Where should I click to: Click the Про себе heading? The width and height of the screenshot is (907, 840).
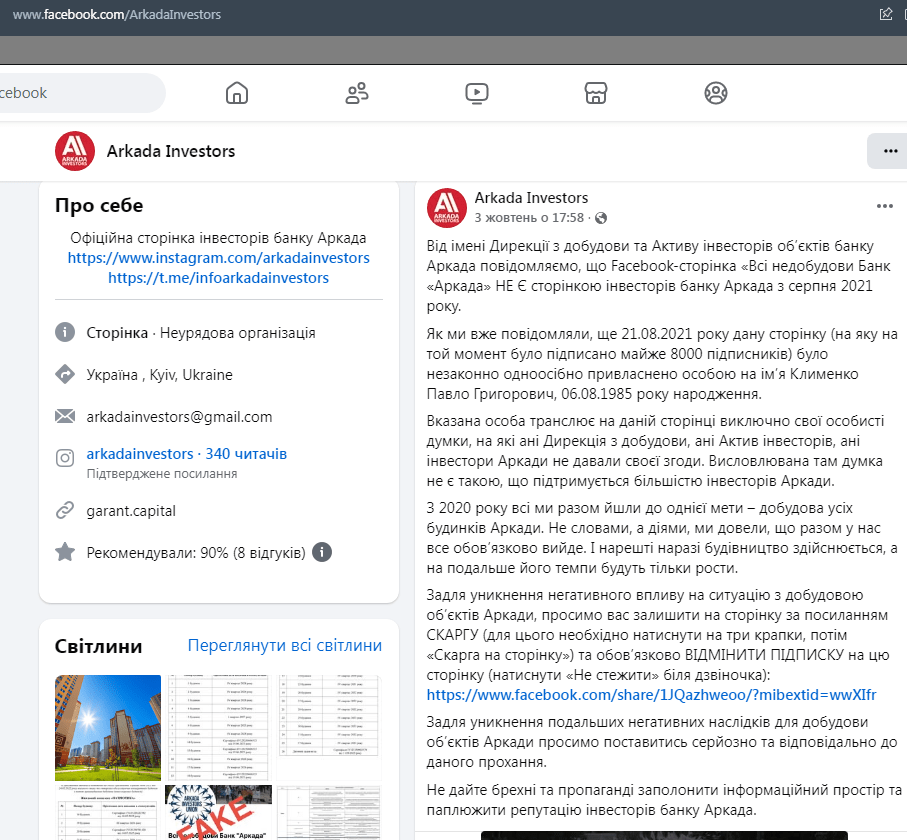coord(99,205)
